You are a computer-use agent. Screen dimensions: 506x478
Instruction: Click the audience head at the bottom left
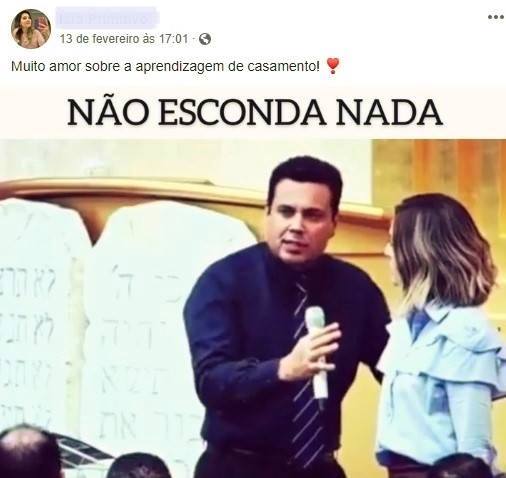28,453
